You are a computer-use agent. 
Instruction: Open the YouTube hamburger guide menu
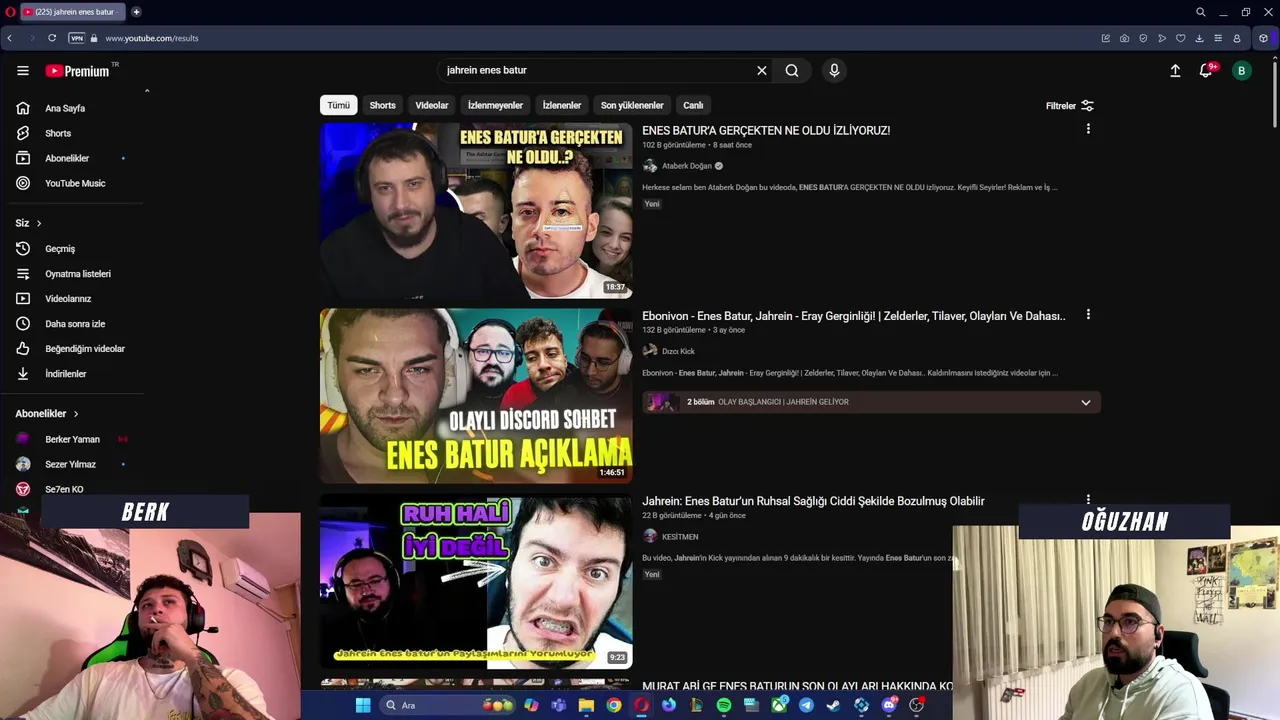[x=22, y=71]
